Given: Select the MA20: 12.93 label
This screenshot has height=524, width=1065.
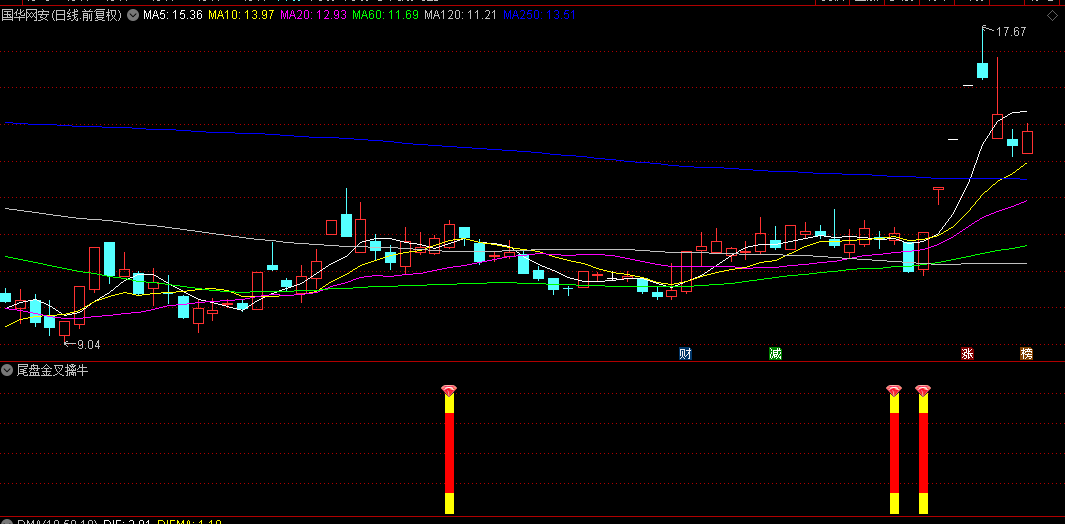Looking at the screenshot, I should coord(312,15).
